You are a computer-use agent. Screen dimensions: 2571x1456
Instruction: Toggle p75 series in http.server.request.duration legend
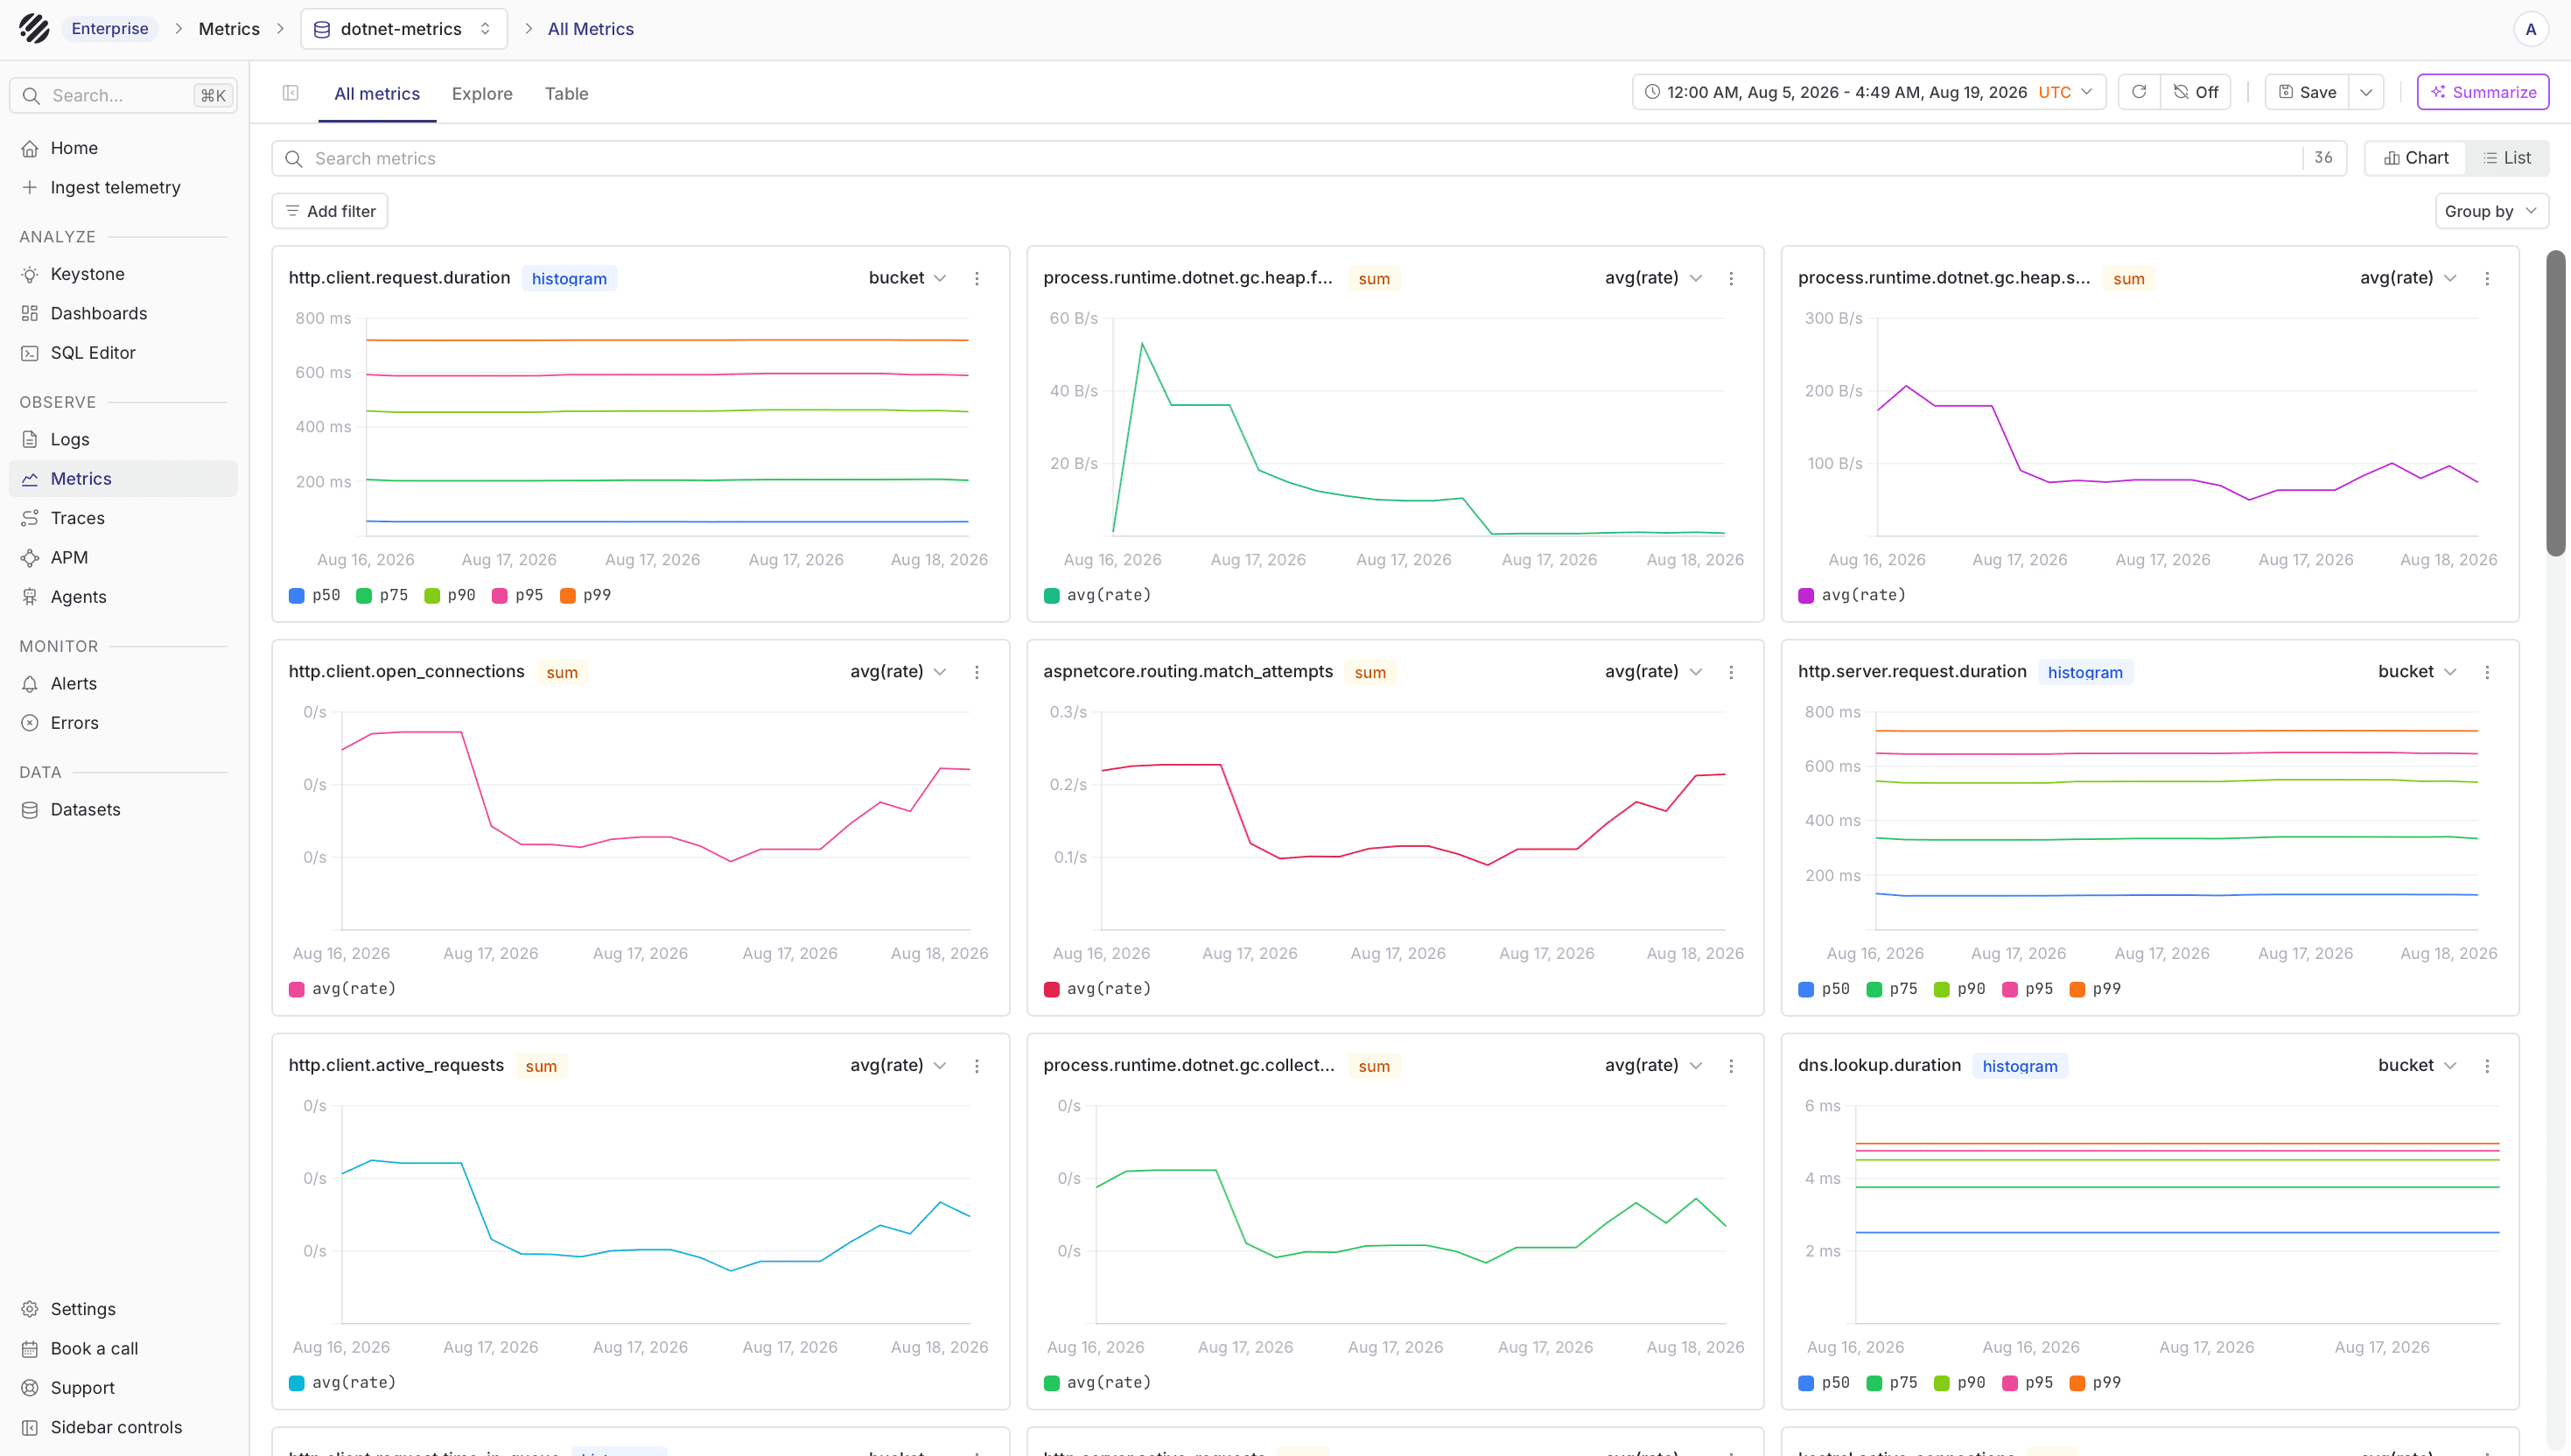tap(1892, 989)
